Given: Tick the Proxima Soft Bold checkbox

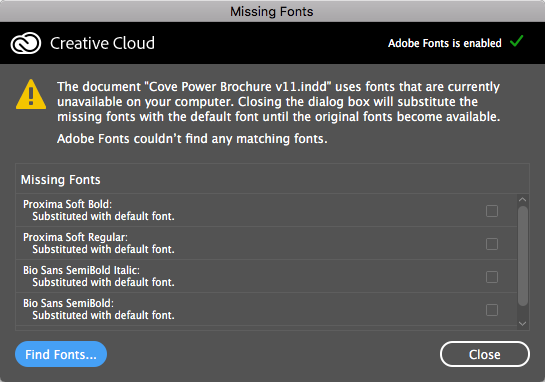Looking at the screenshot, I should (x=492, y=211).
